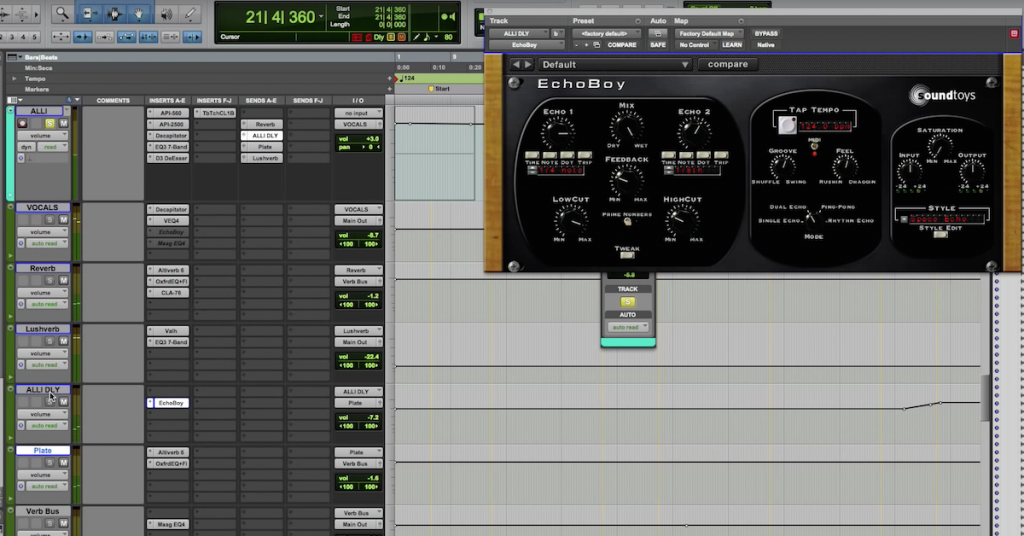Screen dimensions: 1024x536
Task: Toggle Solo on the ALLI track
Action: click(50, 123)
